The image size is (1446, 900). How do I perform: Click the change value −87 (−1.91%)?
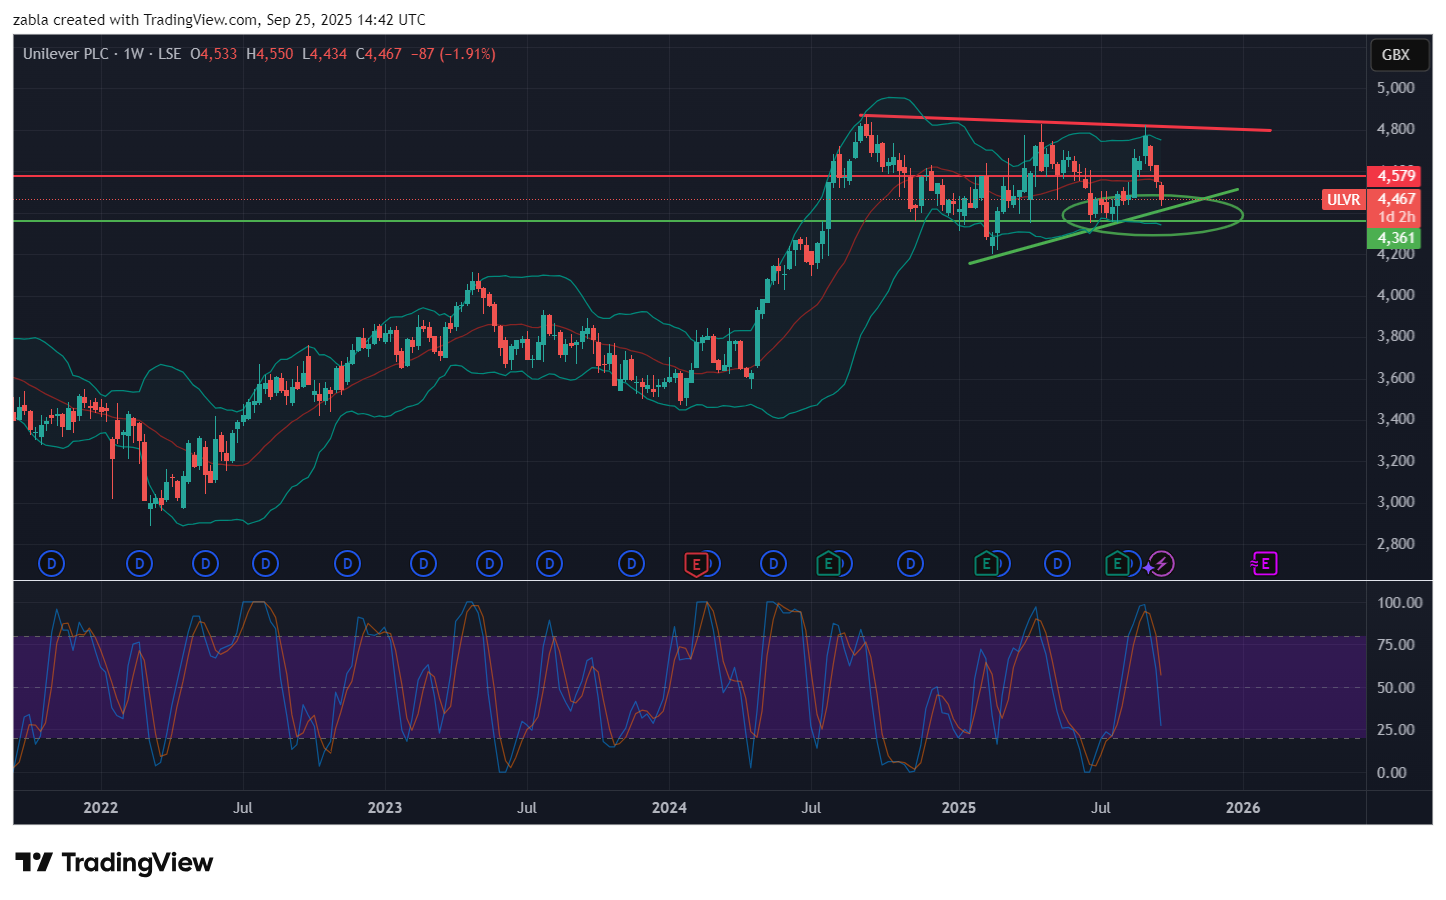[x=453, y=54]
